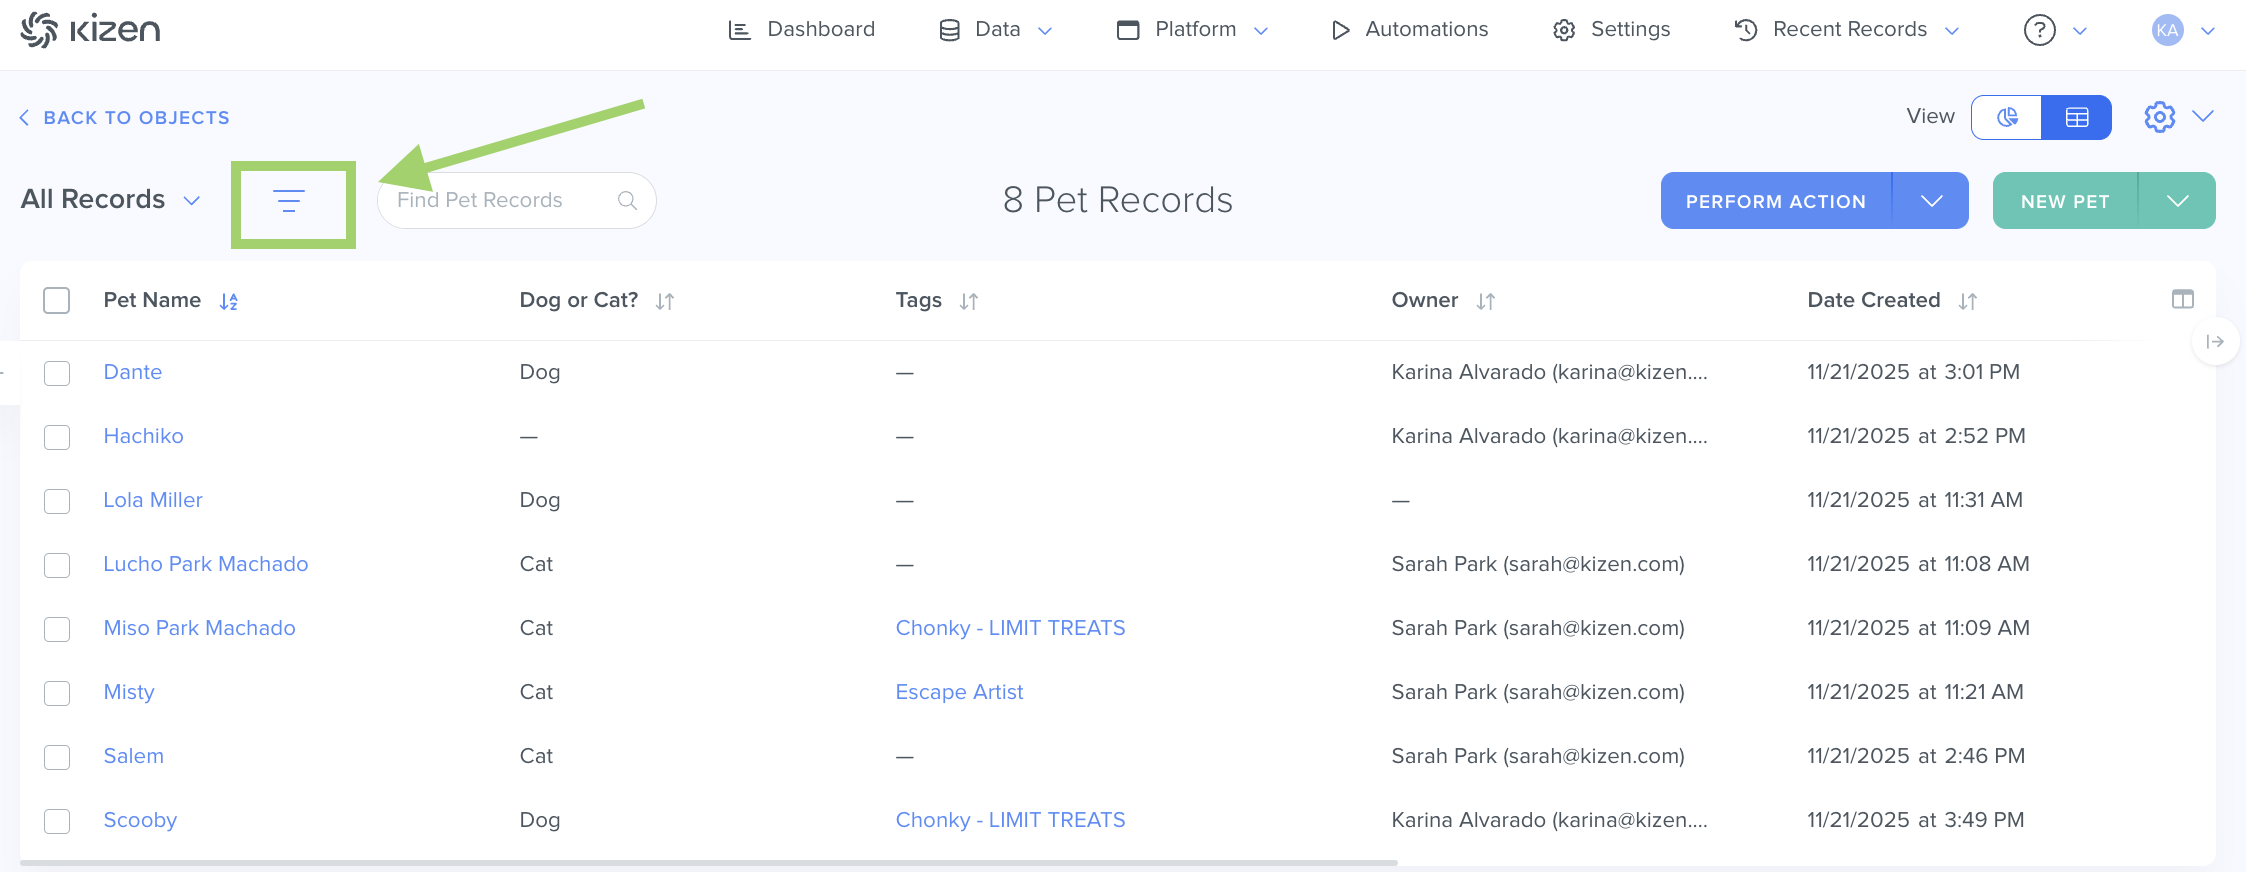This screenshot has width=2246, height=872.
Task: Sort by Pet Name column
Action: click(229, 301)
